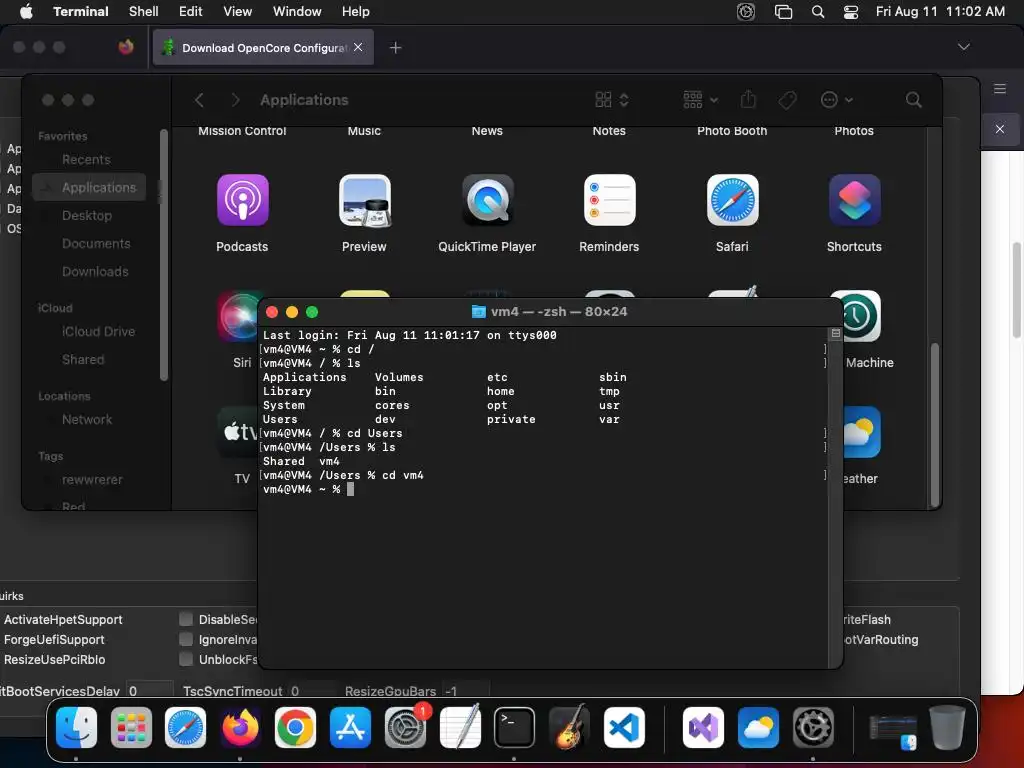Select Reminders app icon in Finder
Image resolution: width=1024 pixels, height=768 pixels.
[609, 200]
